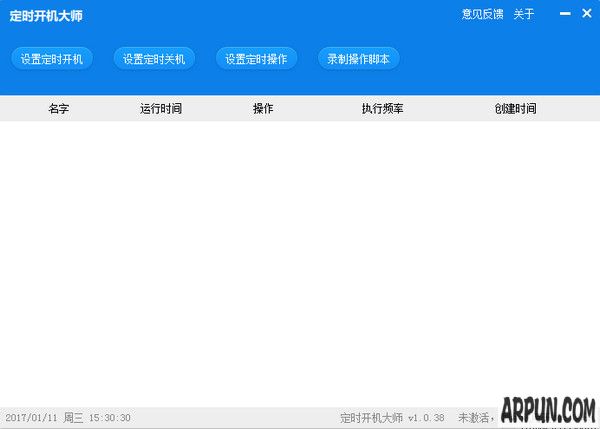Click the 创建时间 column header

tap(515, 109)
